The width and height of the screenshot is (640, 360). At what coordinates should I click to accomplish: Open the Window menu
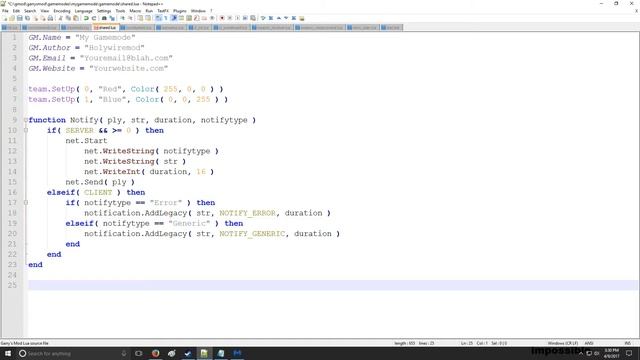(x=198, y=11)
